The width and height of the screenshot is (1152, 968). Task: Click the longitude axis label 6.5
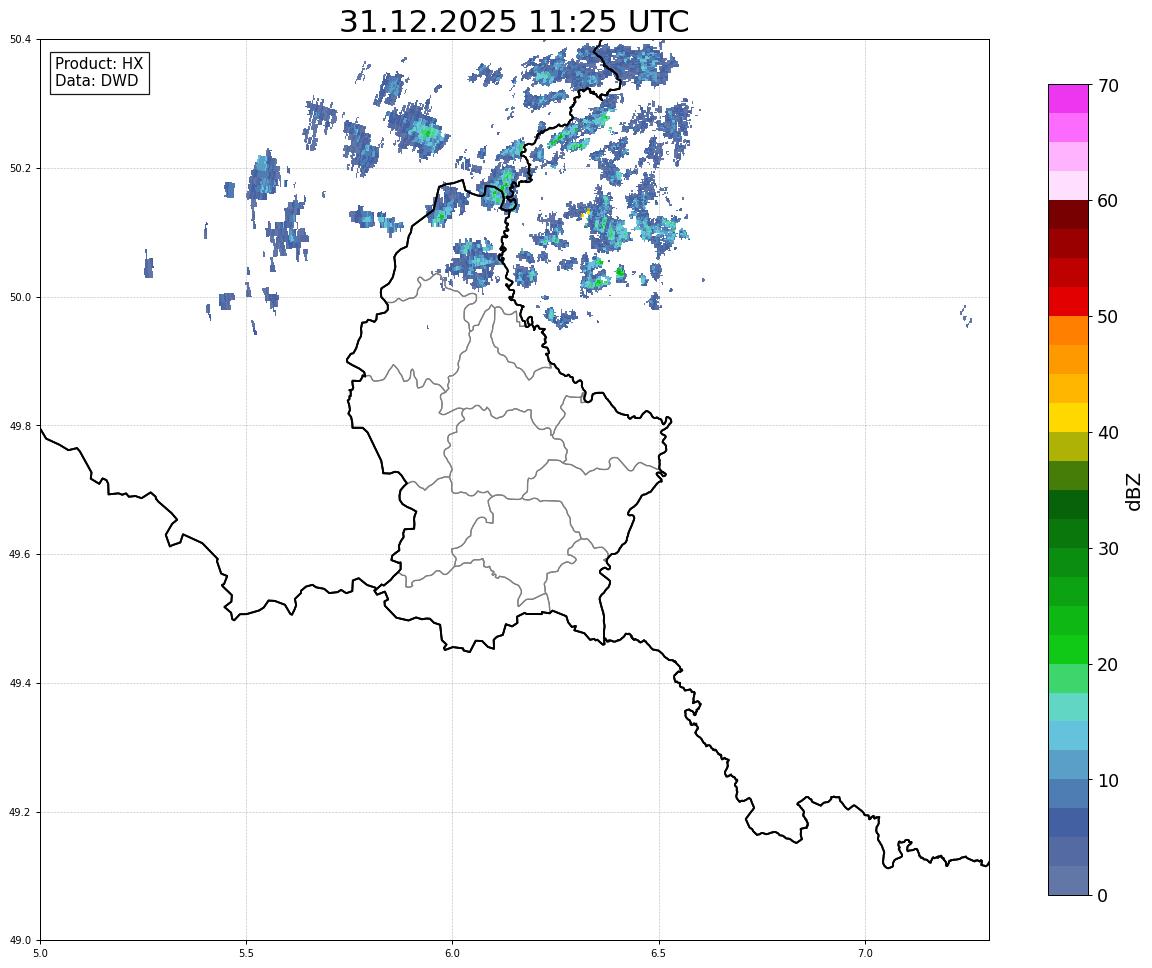pos(659,954)
